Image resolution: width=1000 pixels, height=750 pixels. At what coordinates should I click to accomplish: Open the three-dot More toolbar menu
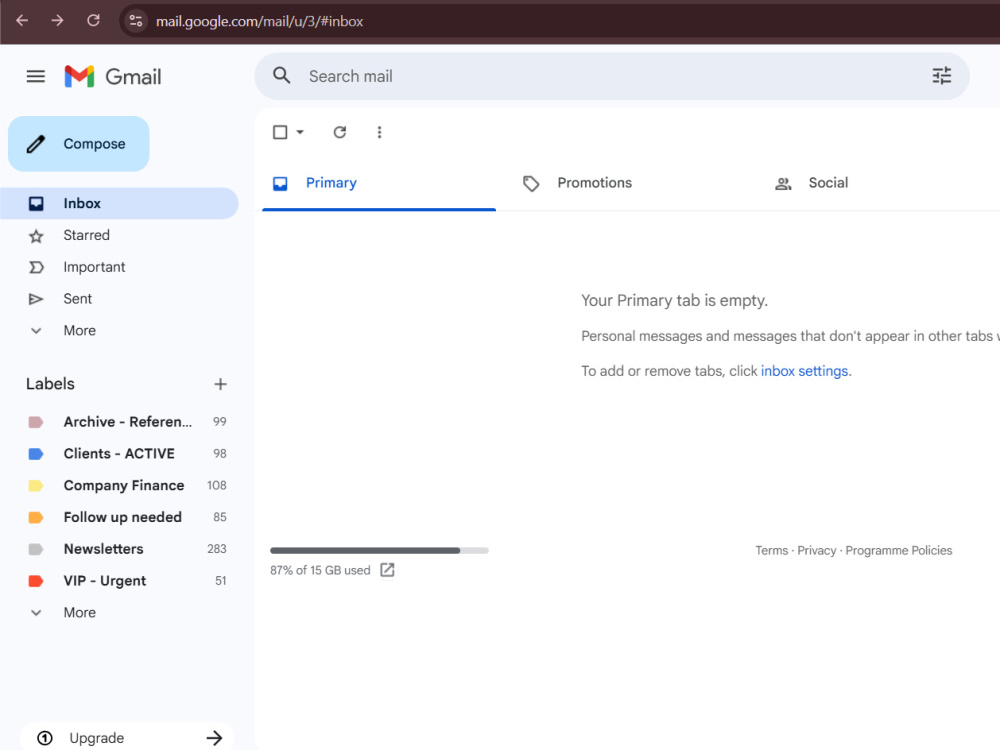(x=379, y=132)
